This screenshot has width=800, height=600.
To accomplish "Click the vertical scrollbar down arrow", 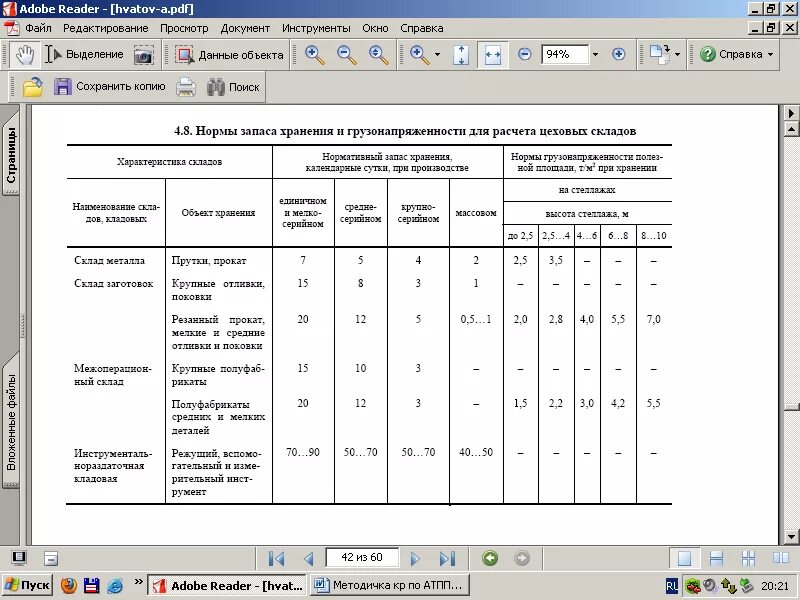I will tap(791, 536).
